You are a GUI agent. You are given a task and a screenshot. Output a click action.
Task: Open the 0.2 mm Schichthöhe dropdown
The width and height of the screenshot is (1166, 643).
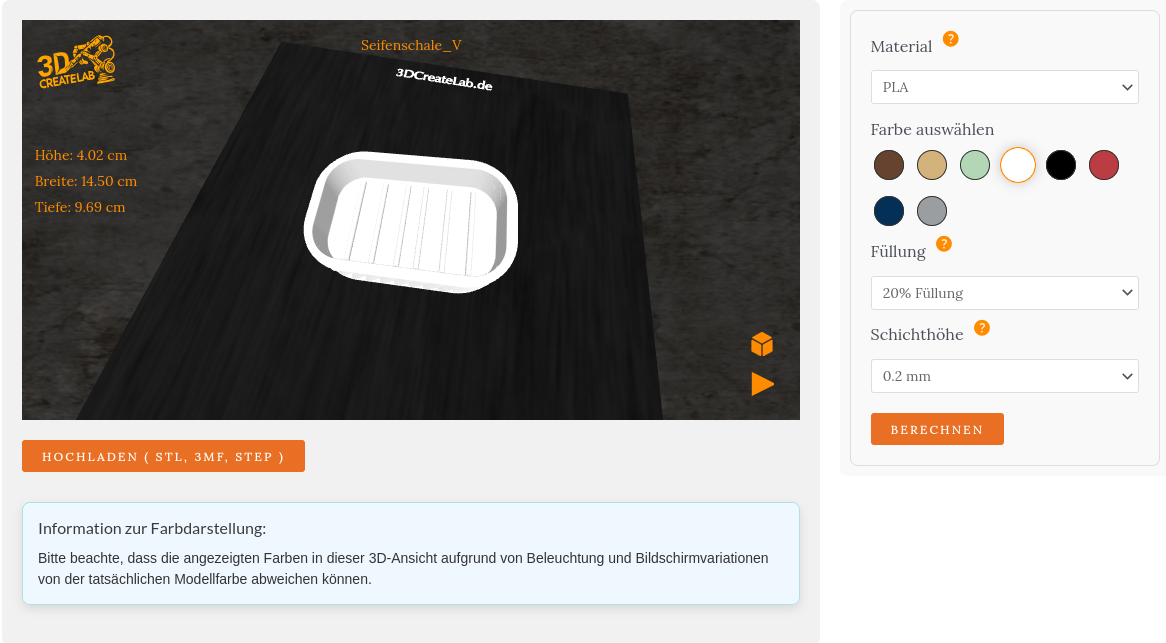pyautogui.click(x=1004, y=376)
